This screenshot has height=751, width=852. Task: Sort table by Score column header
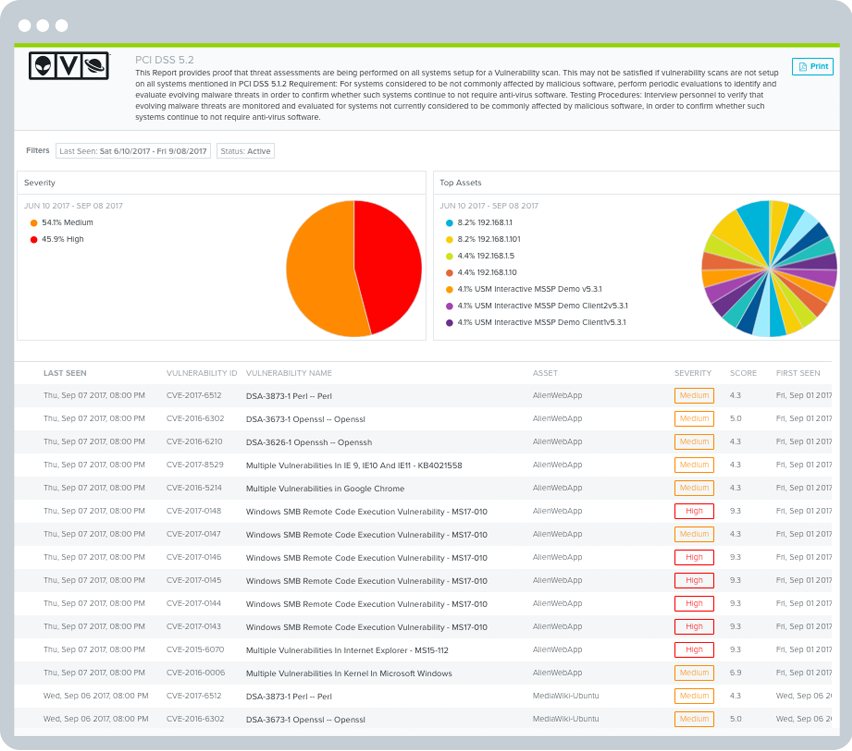coord(743,373)
